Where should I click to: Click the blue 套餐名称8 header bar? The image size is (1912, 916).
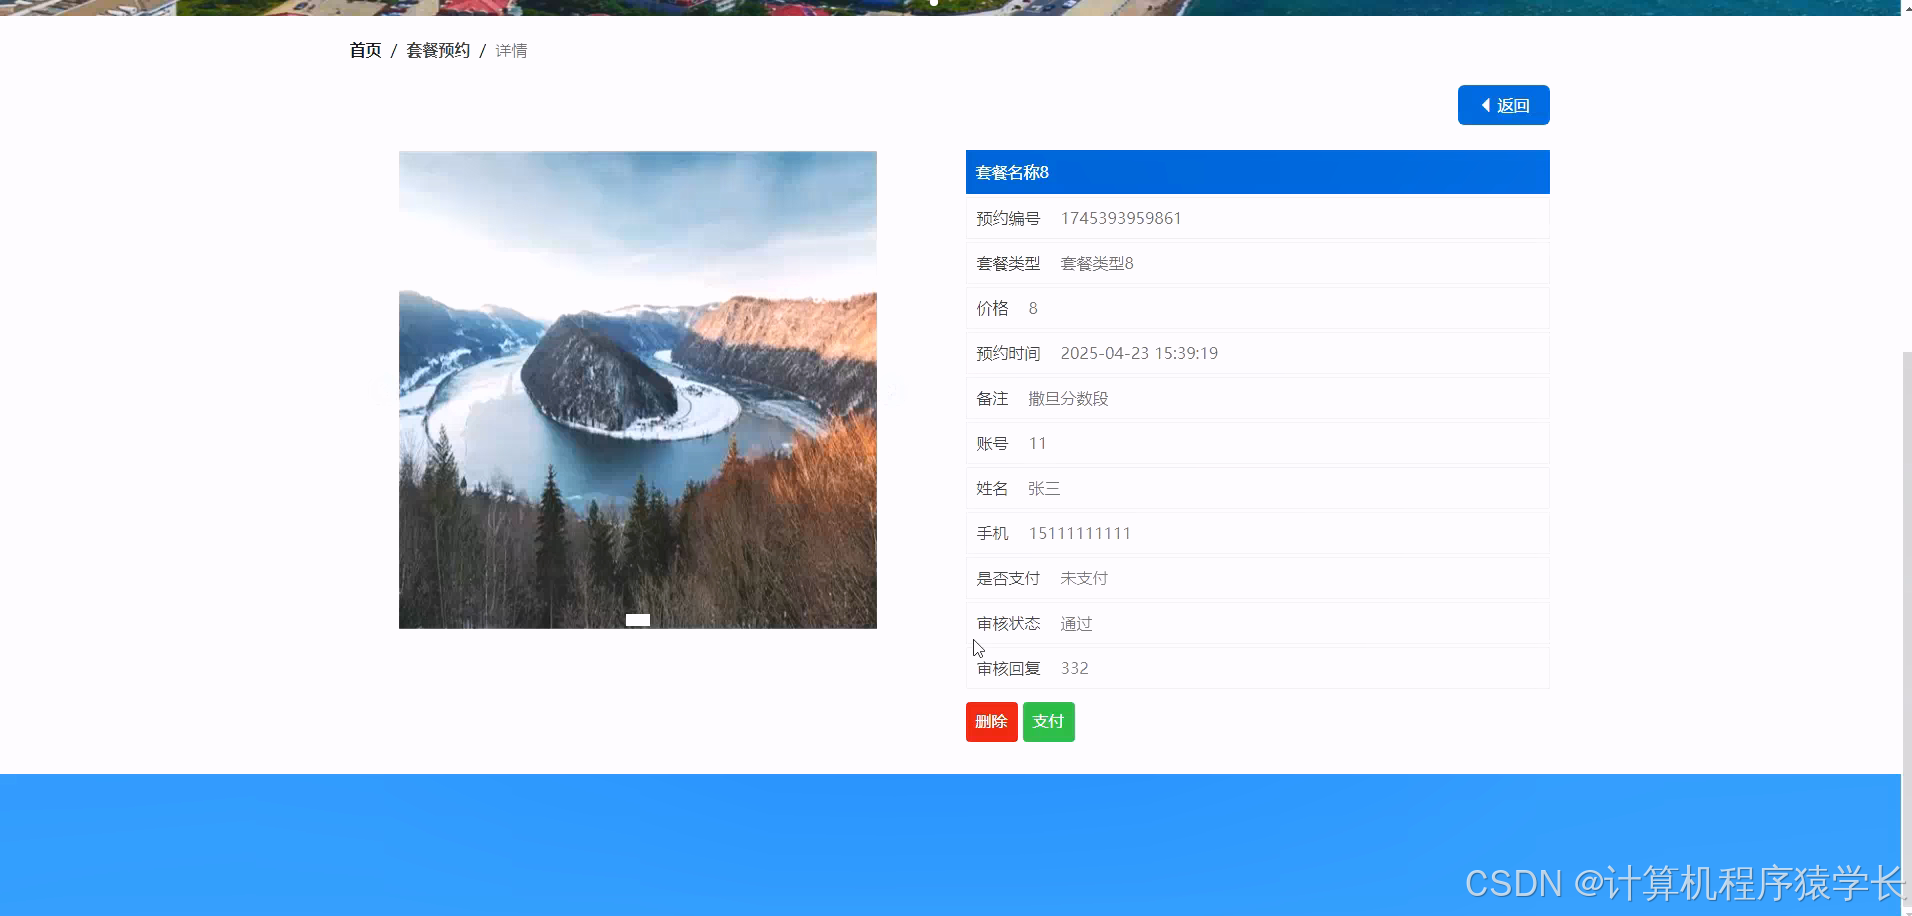pyautogui.click(x=1256, y=172)
